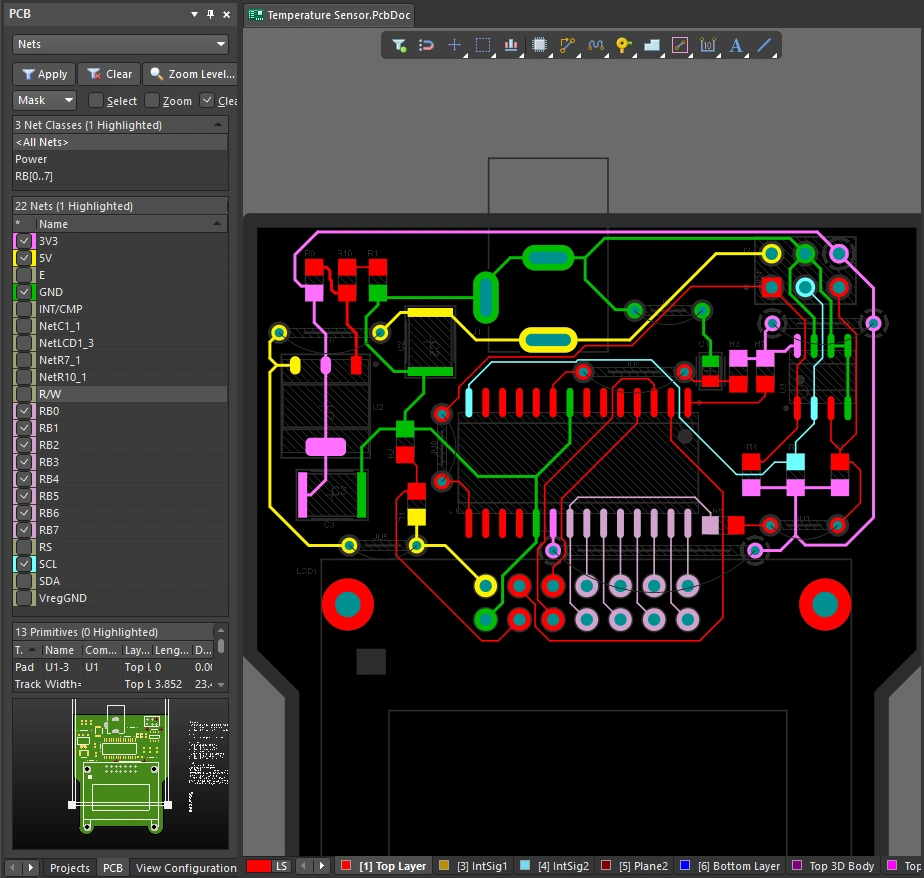Tick the R/W net checkbox
This screenshot has width=924, height=878.
tap(25, 394)
